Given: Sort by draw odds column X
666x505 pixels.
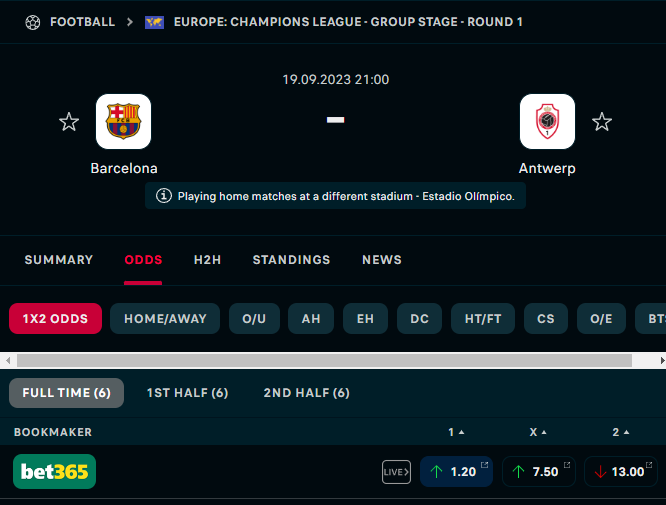Looking at the screenshot, I should [x=538, y=432].
